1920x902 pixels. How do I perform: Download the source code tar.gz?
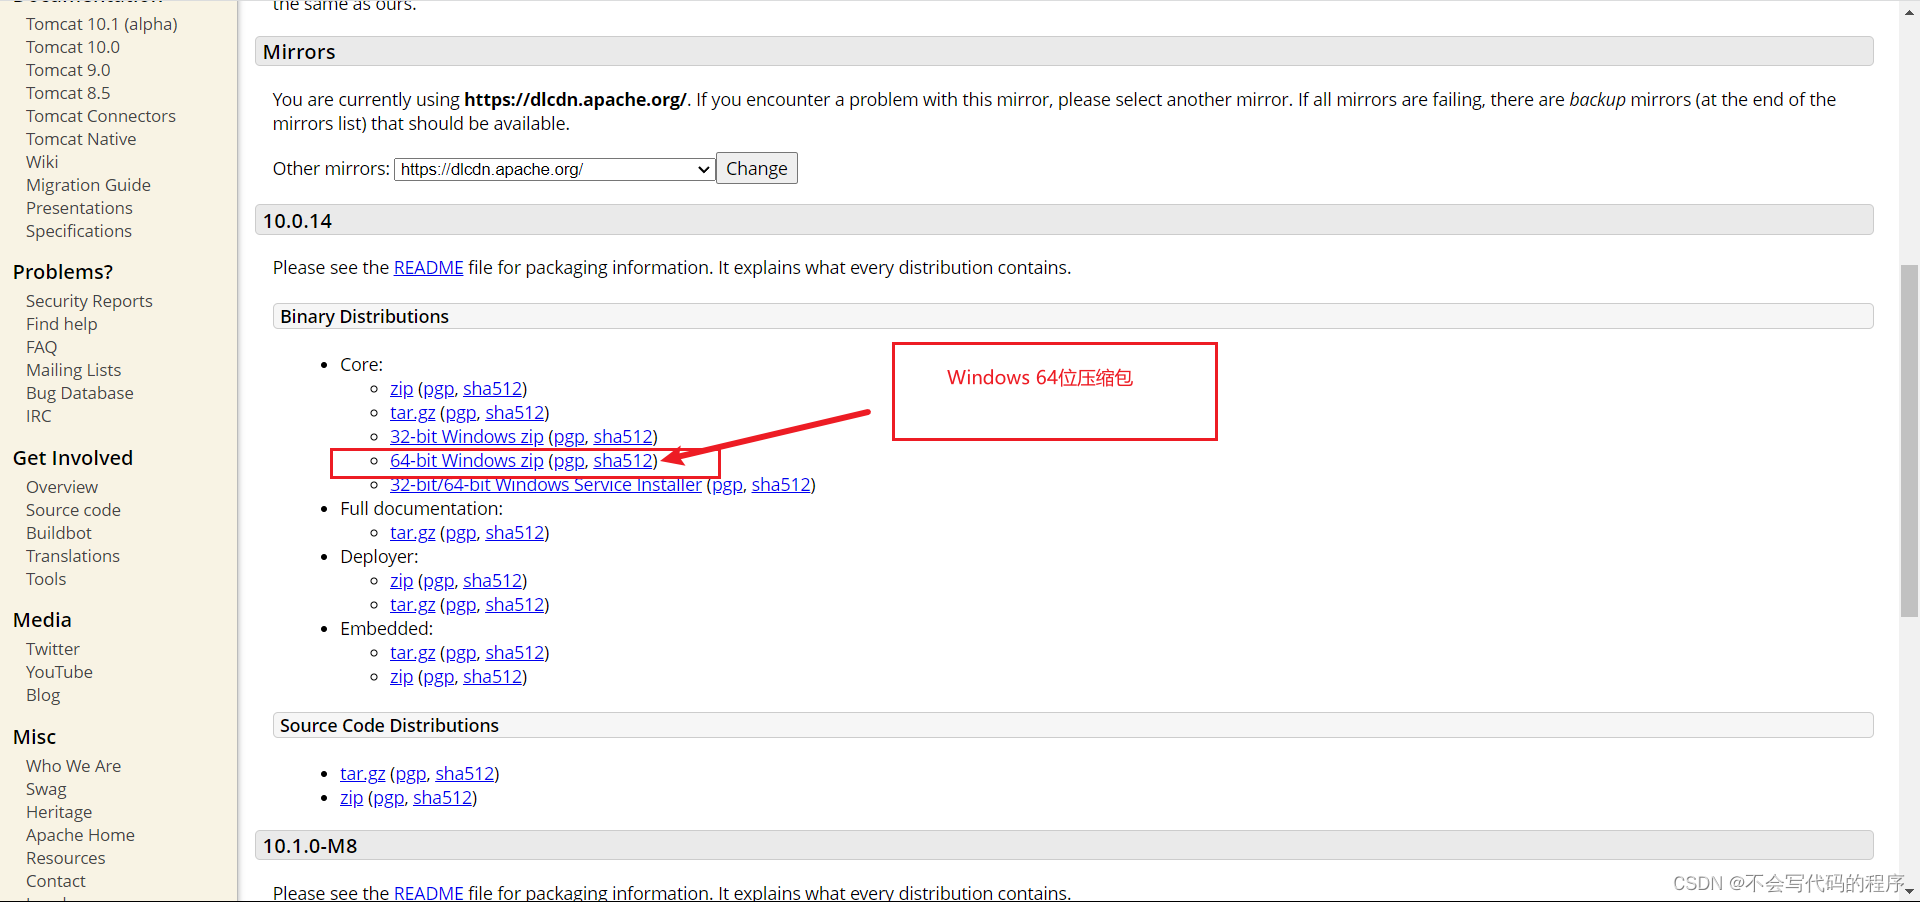point(362,773)
